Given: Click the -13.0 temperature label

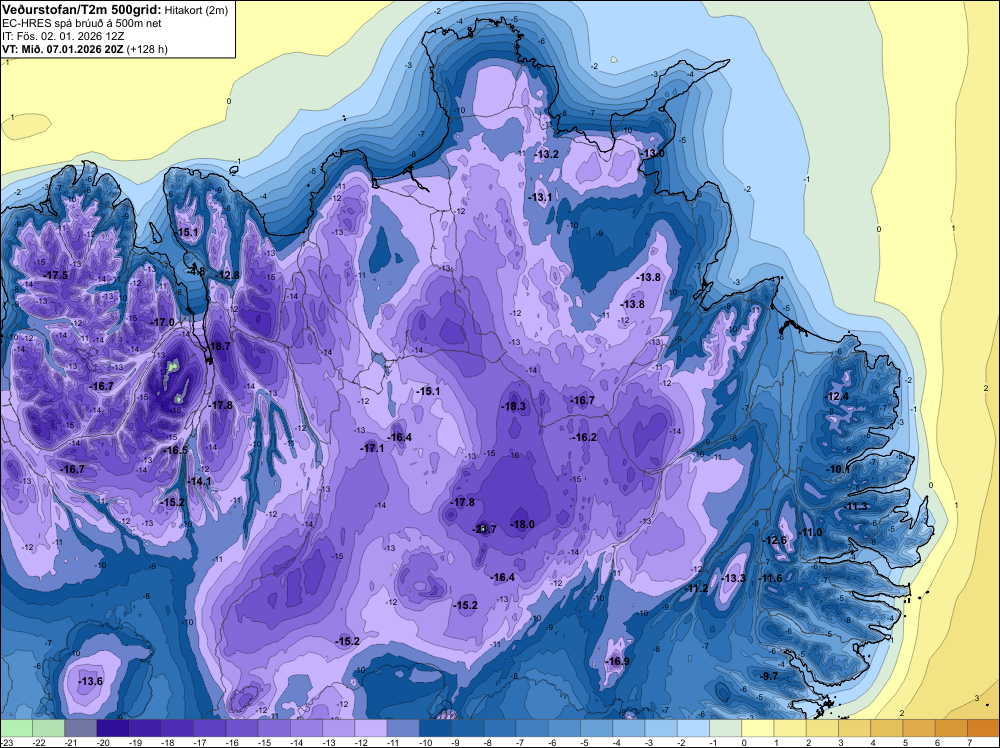Looking at the screenshot, I should click(652, 154).
